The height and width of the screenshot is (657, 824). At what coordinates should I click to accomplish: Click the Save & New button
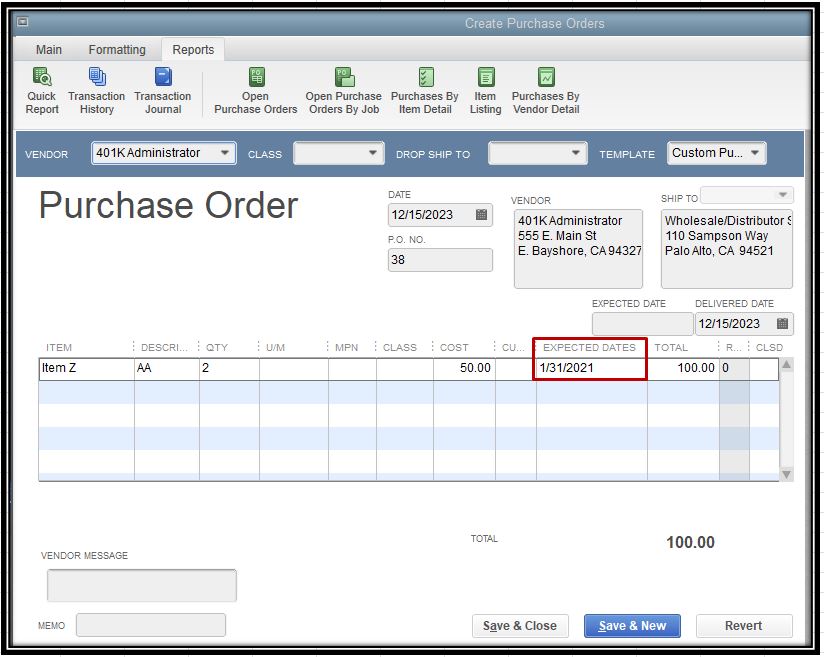point(632,626)
